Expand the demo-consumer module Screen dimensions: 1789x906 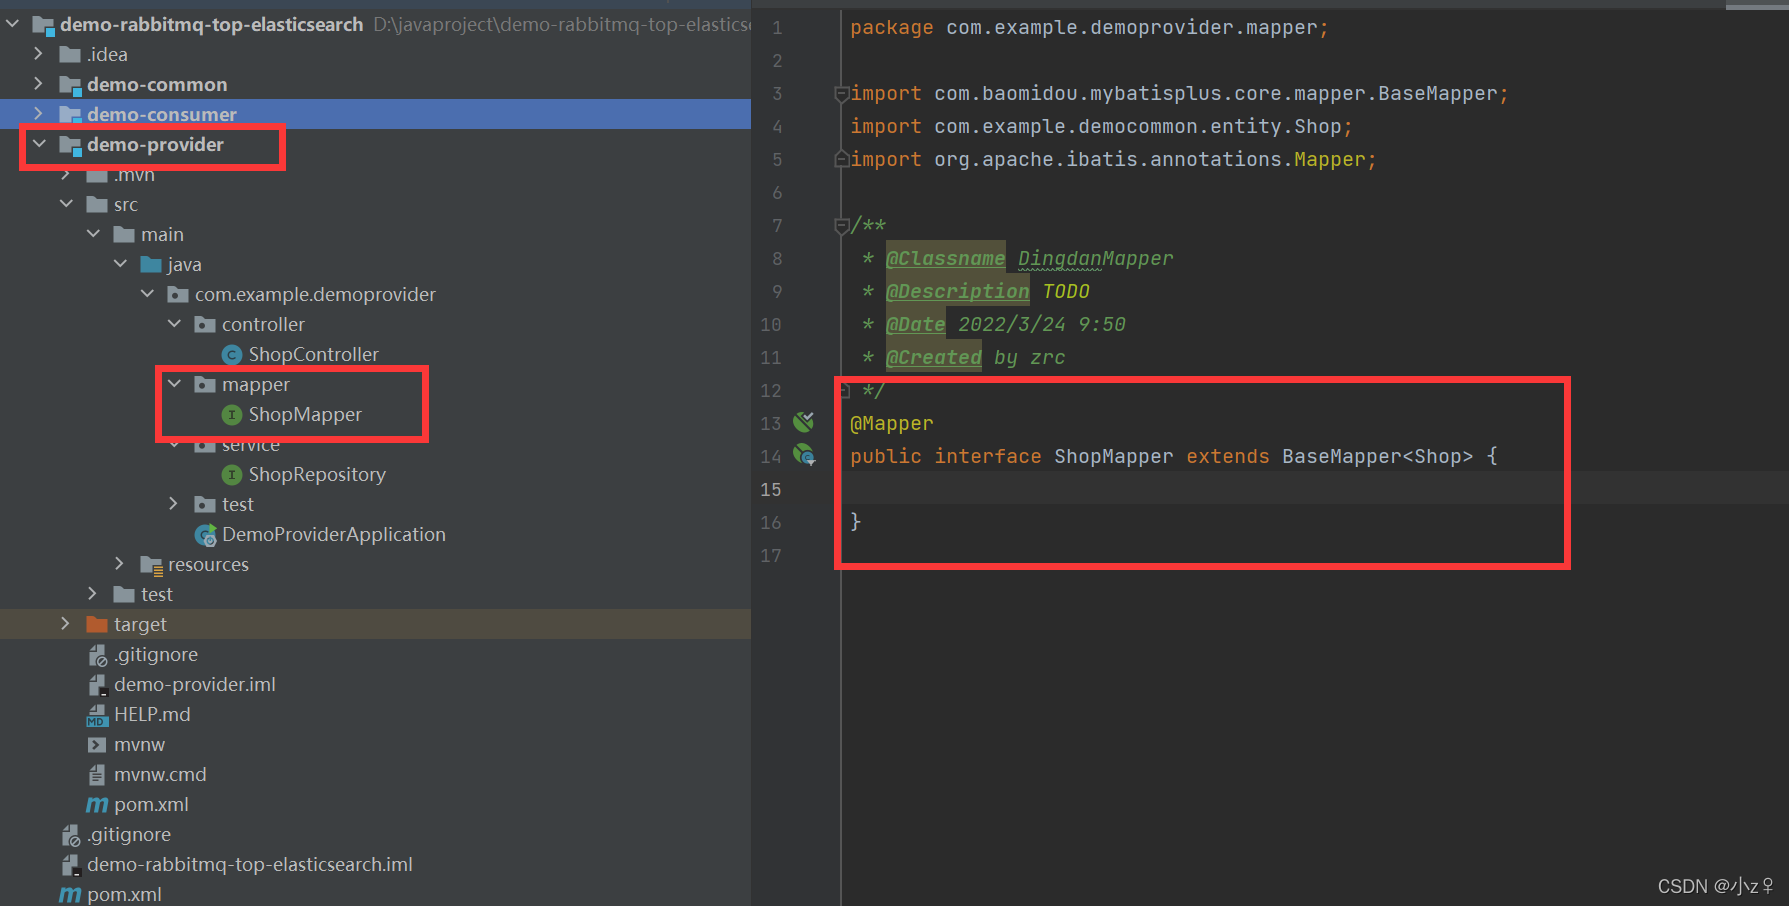point(39,114)
